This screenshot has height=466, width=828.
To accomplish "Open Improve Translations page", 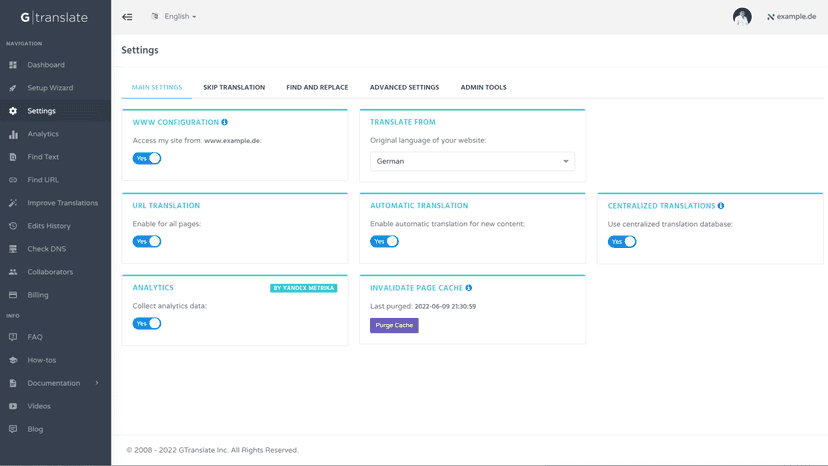I will point(63,203).
